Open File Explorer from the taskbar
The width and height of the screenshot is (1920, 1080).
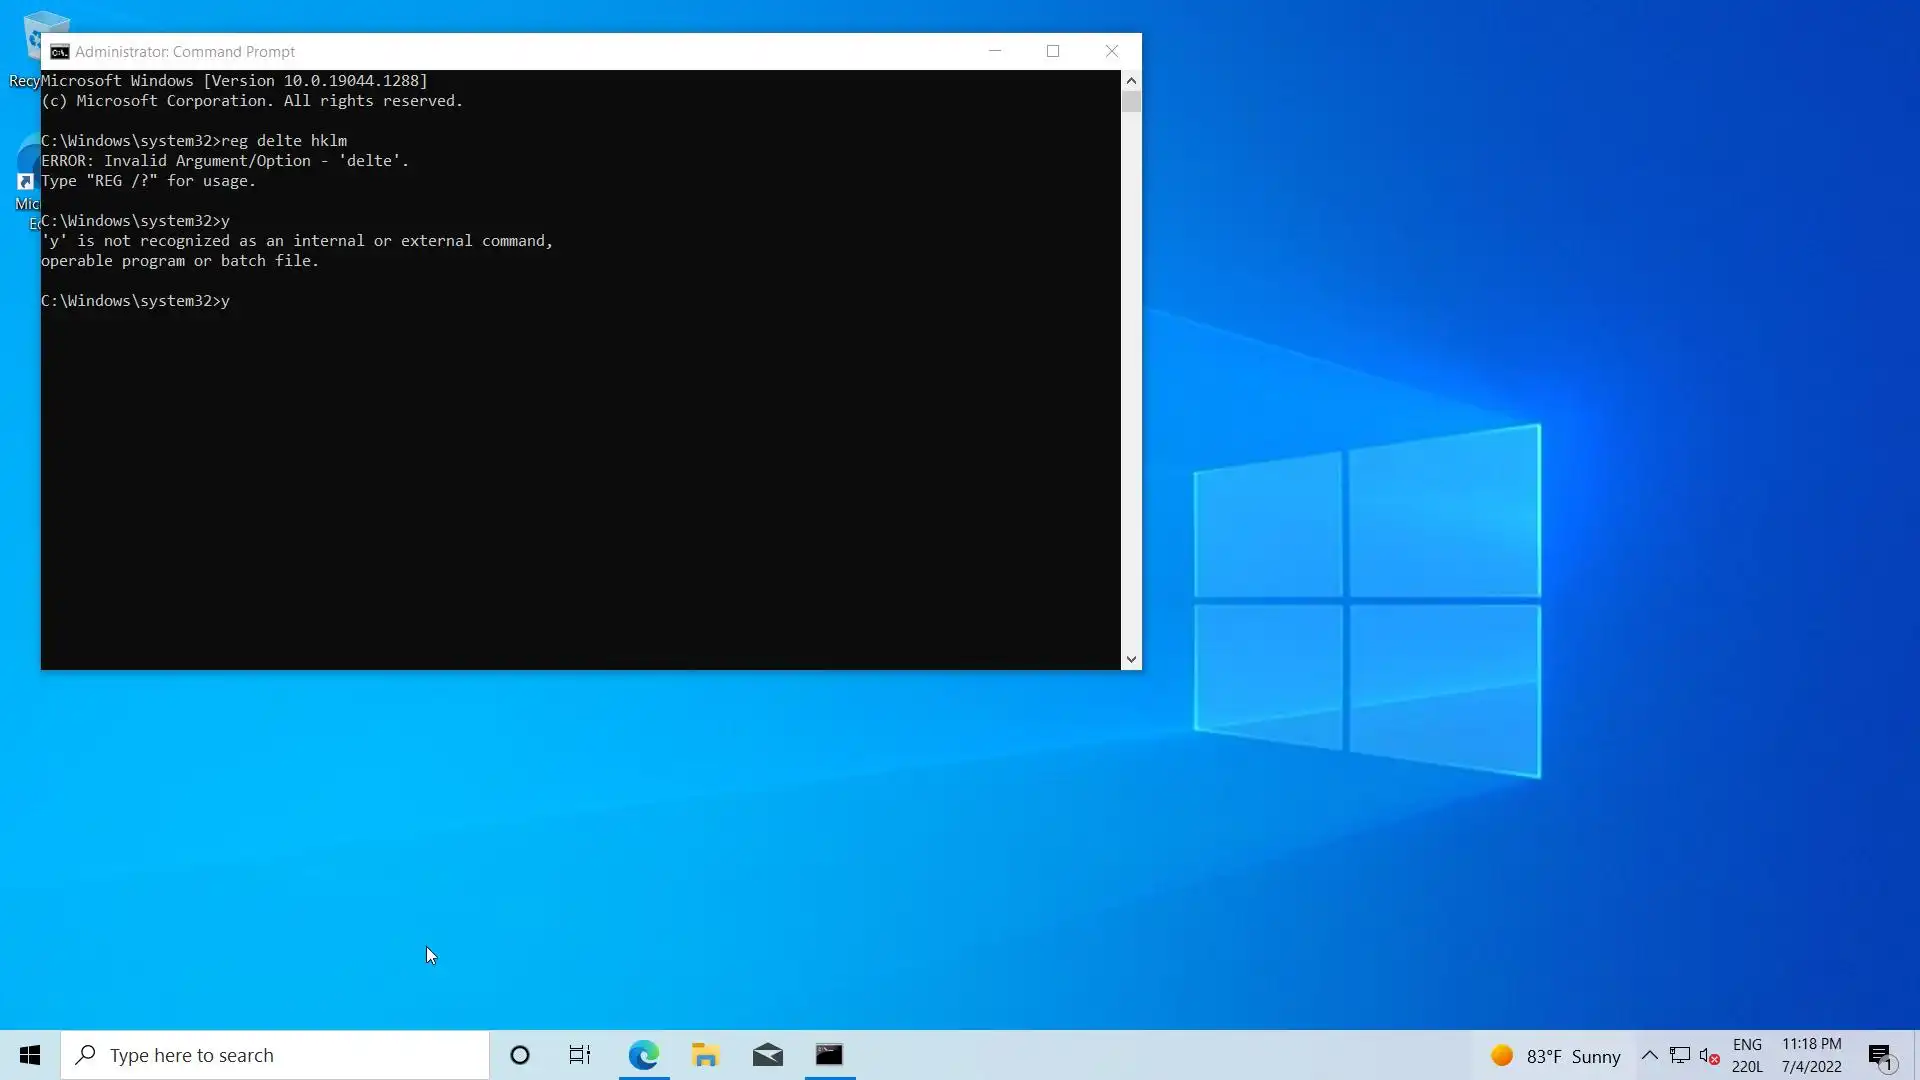point(706,1055)
